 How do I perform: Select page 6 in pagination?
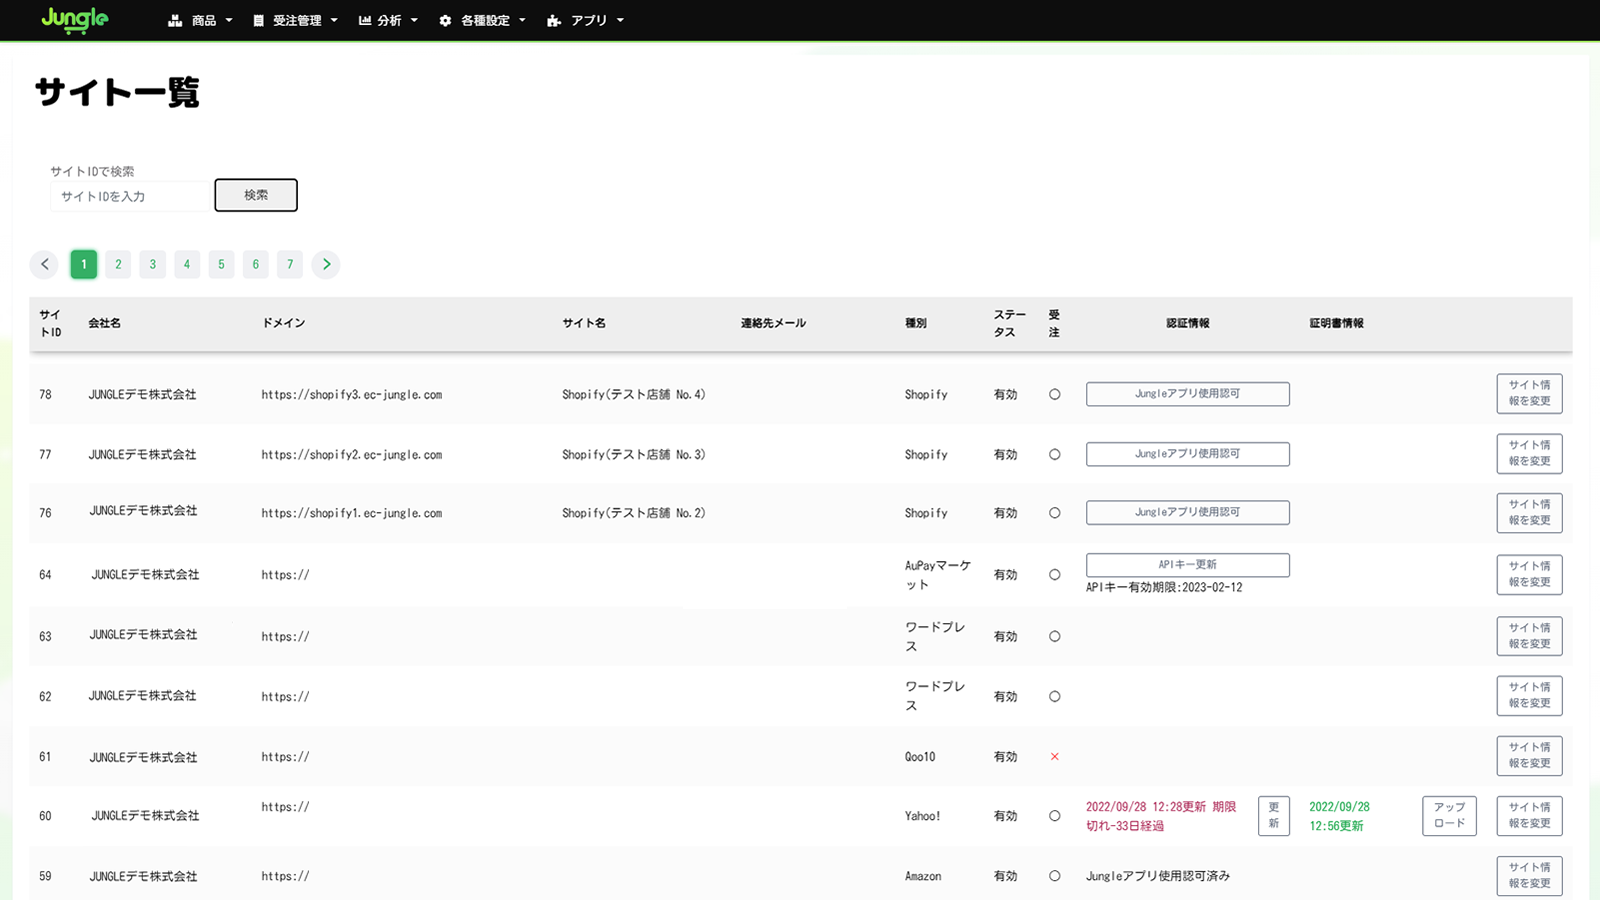pyautogui.click(x=256, y=264)
